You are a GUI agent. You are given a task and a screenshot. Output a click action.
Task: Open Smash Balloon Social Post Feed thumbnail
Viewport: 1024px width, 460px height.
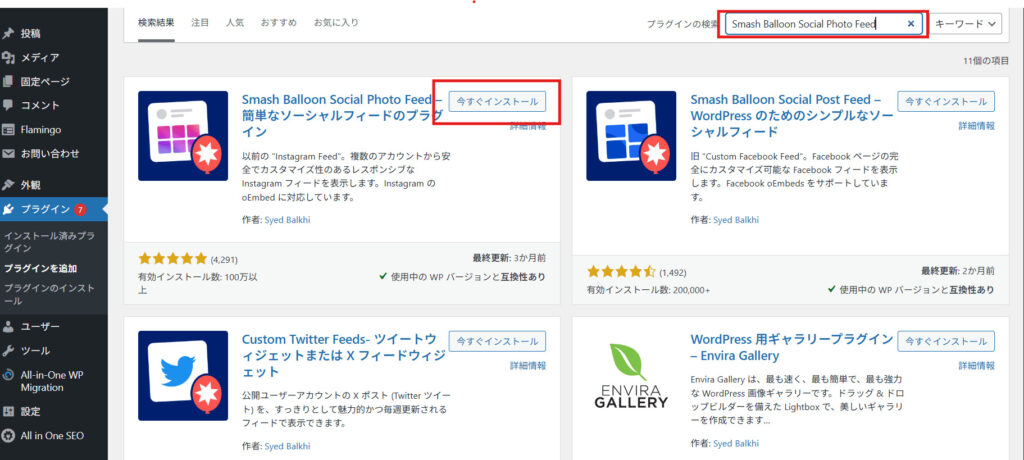(631, 136)
